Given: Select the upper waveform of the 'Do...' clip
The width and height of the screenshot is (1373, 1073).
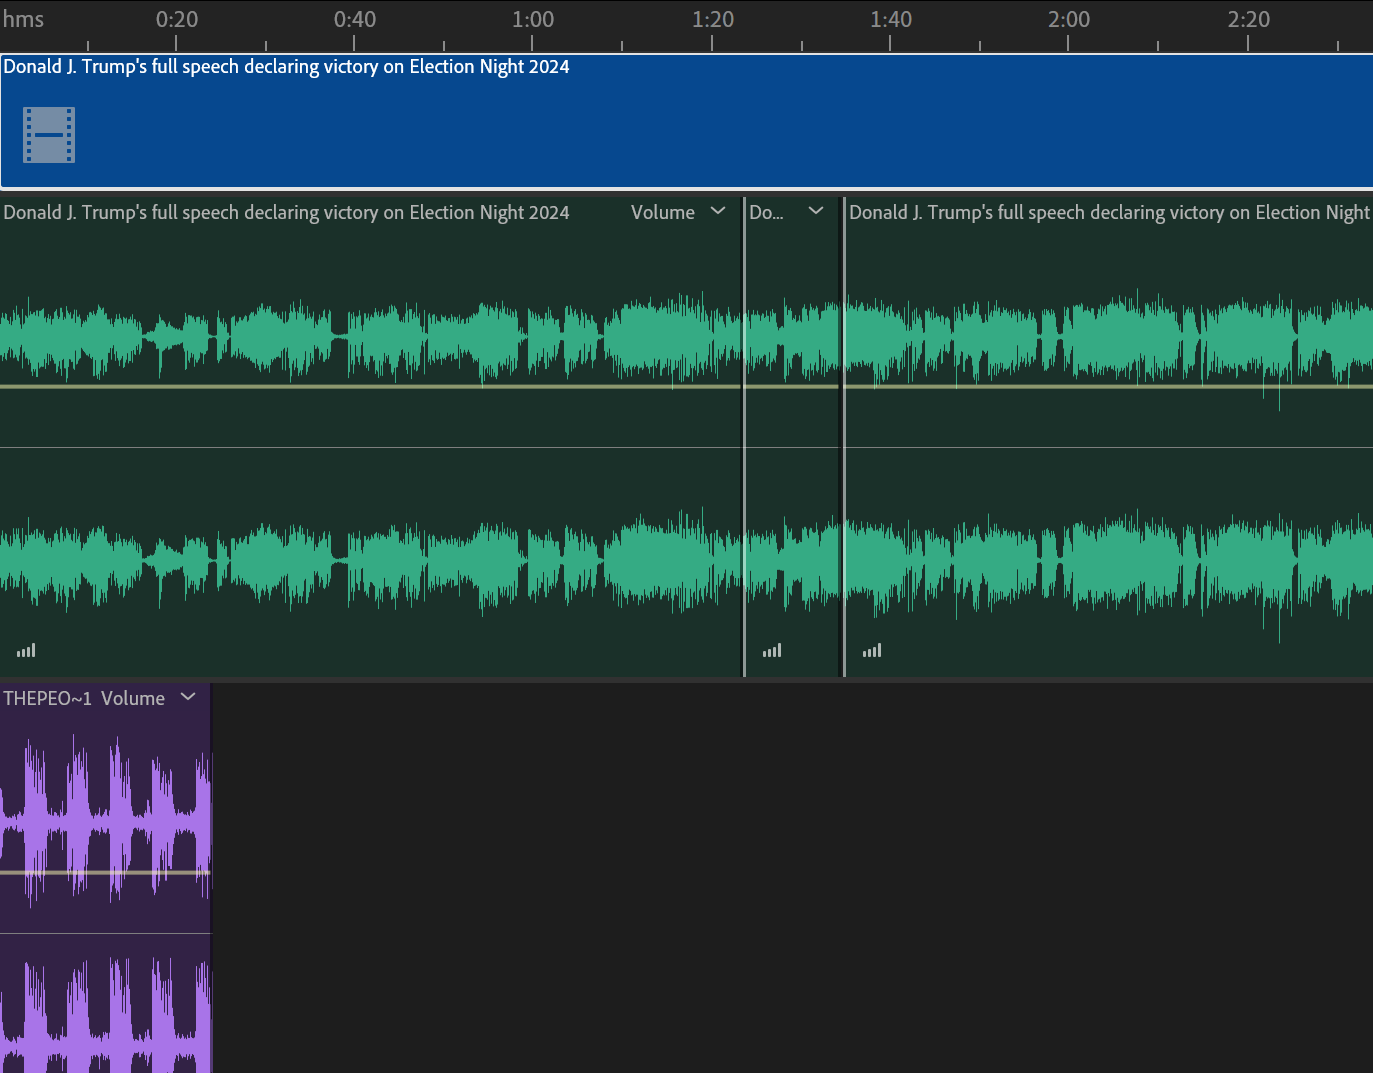Looking at the screenshot, I should coord(793,338).
